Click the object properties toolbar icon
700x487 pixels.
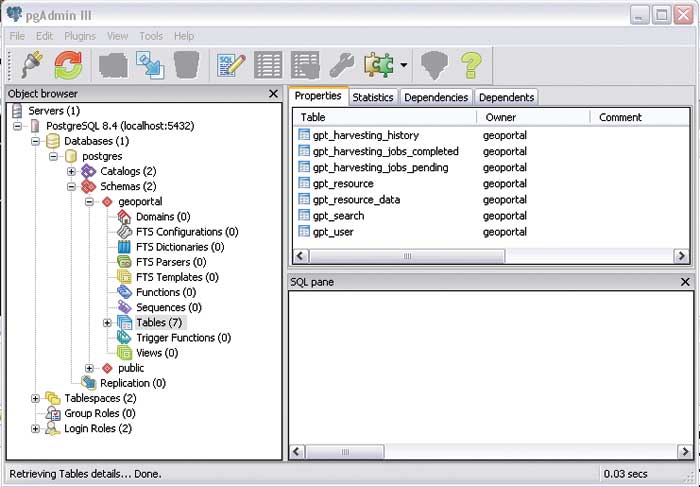(x=113, y=66)
